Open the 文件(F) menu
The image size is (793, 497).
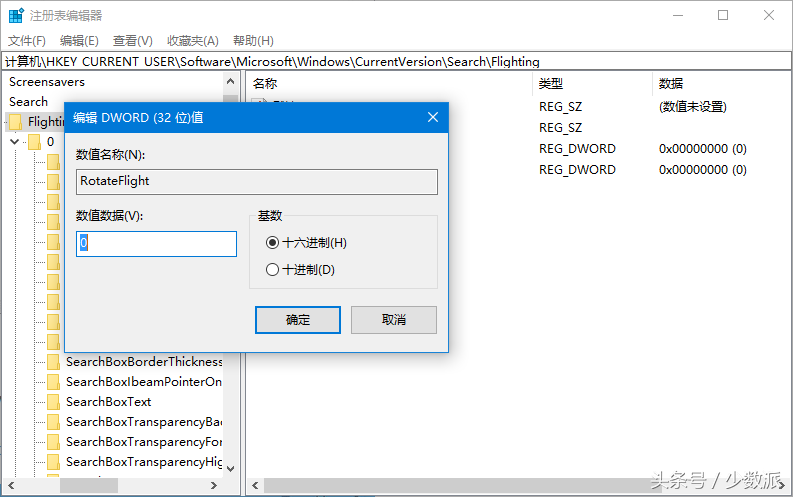27,41
